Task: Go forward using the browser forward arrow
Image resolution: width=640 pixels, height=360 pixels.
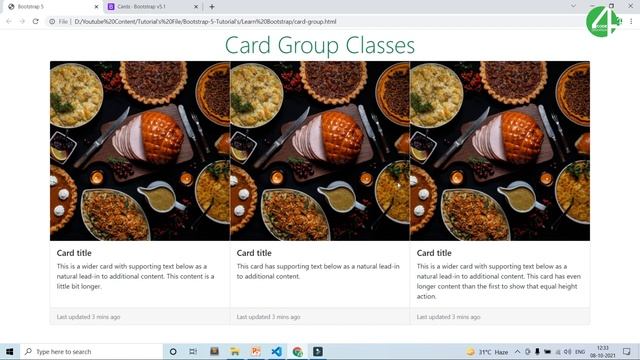Action: pyautogui.click(x=22, y=21)
